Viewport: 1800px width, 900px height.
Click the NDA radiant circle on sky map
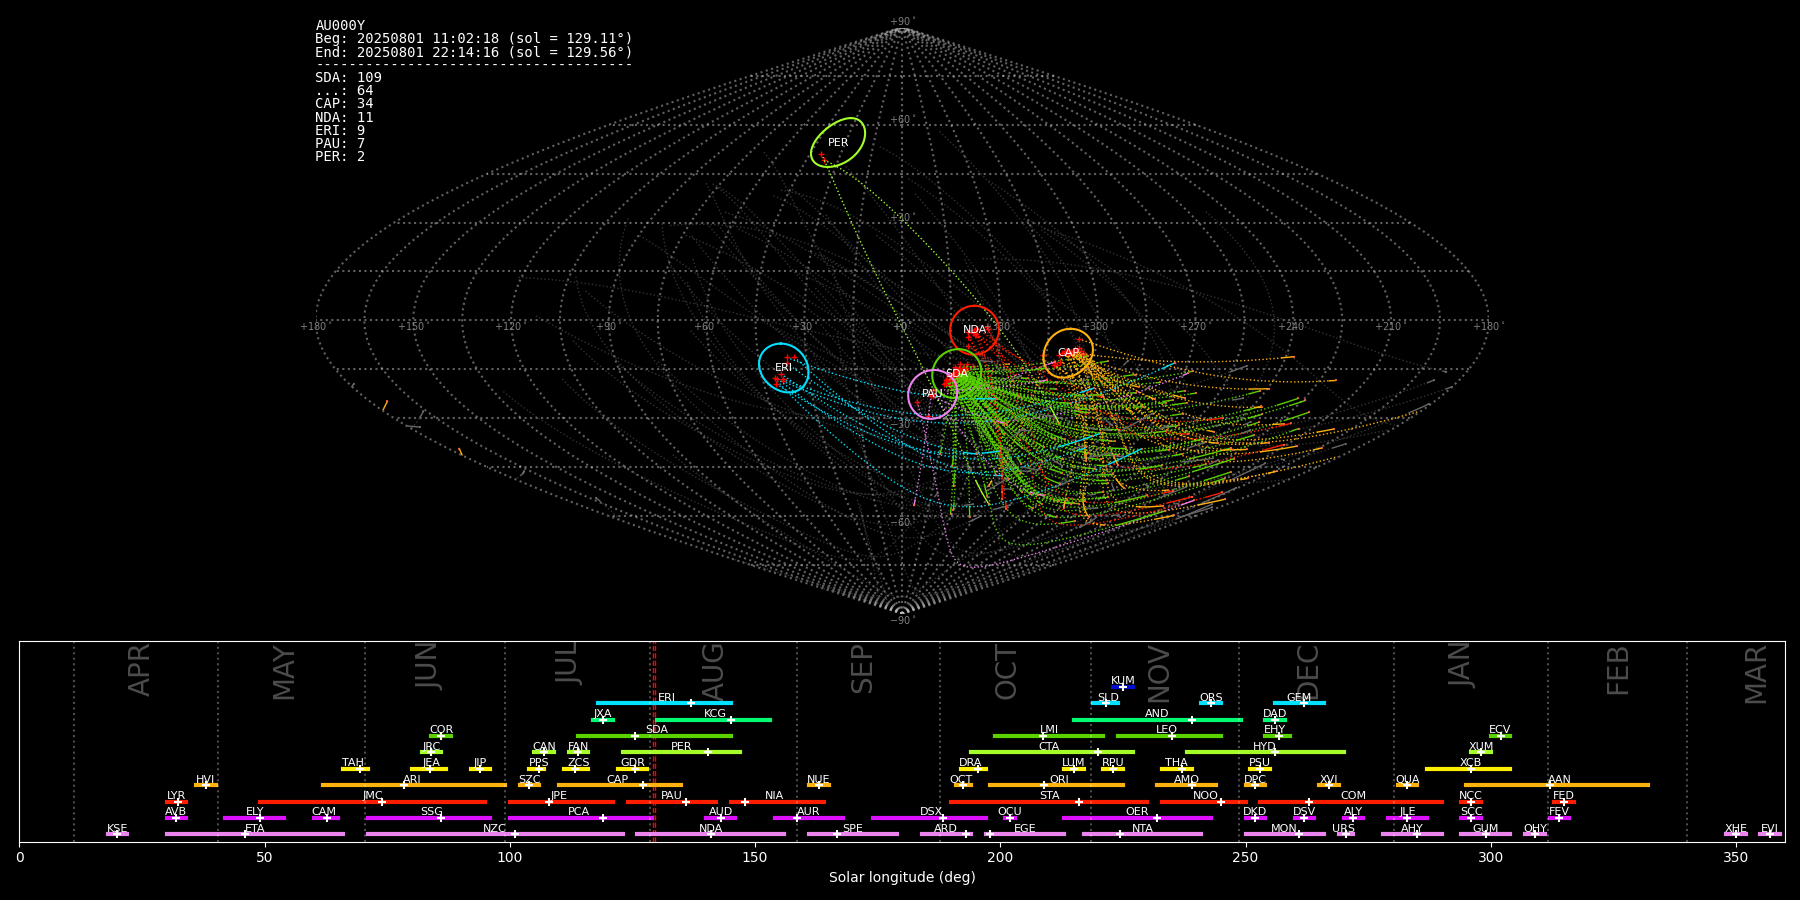[x=974, y=330]
